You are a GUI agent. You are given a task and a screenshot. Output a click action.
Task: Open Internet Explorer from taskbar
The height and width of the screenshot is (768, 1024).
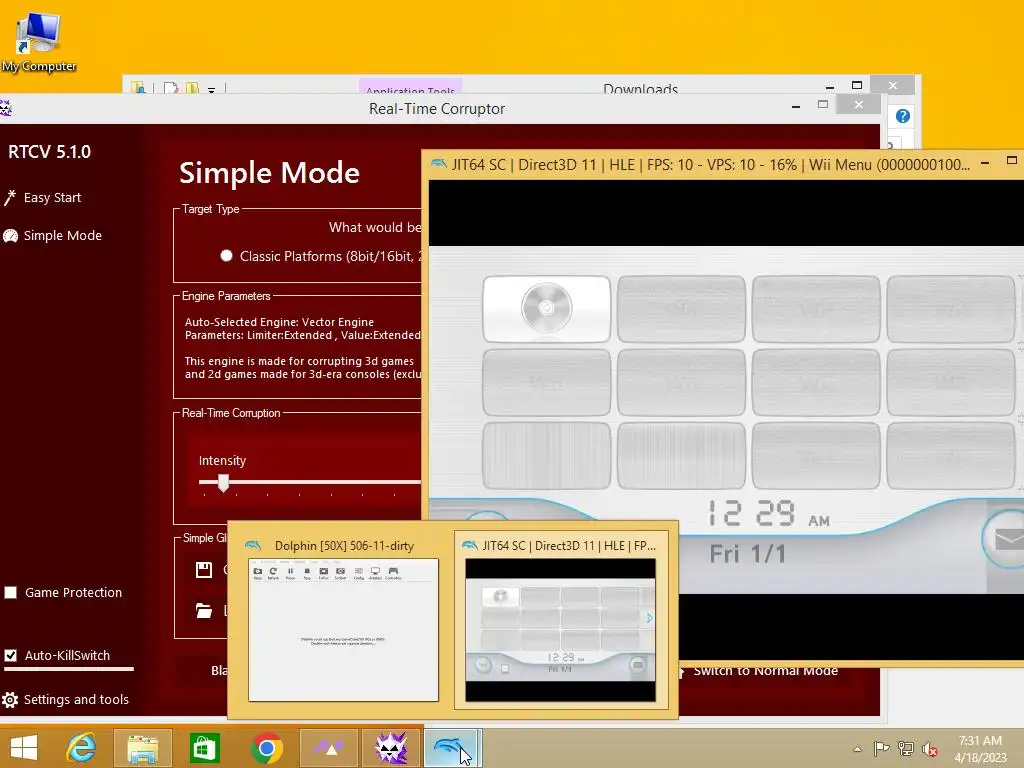coord(81,748)
